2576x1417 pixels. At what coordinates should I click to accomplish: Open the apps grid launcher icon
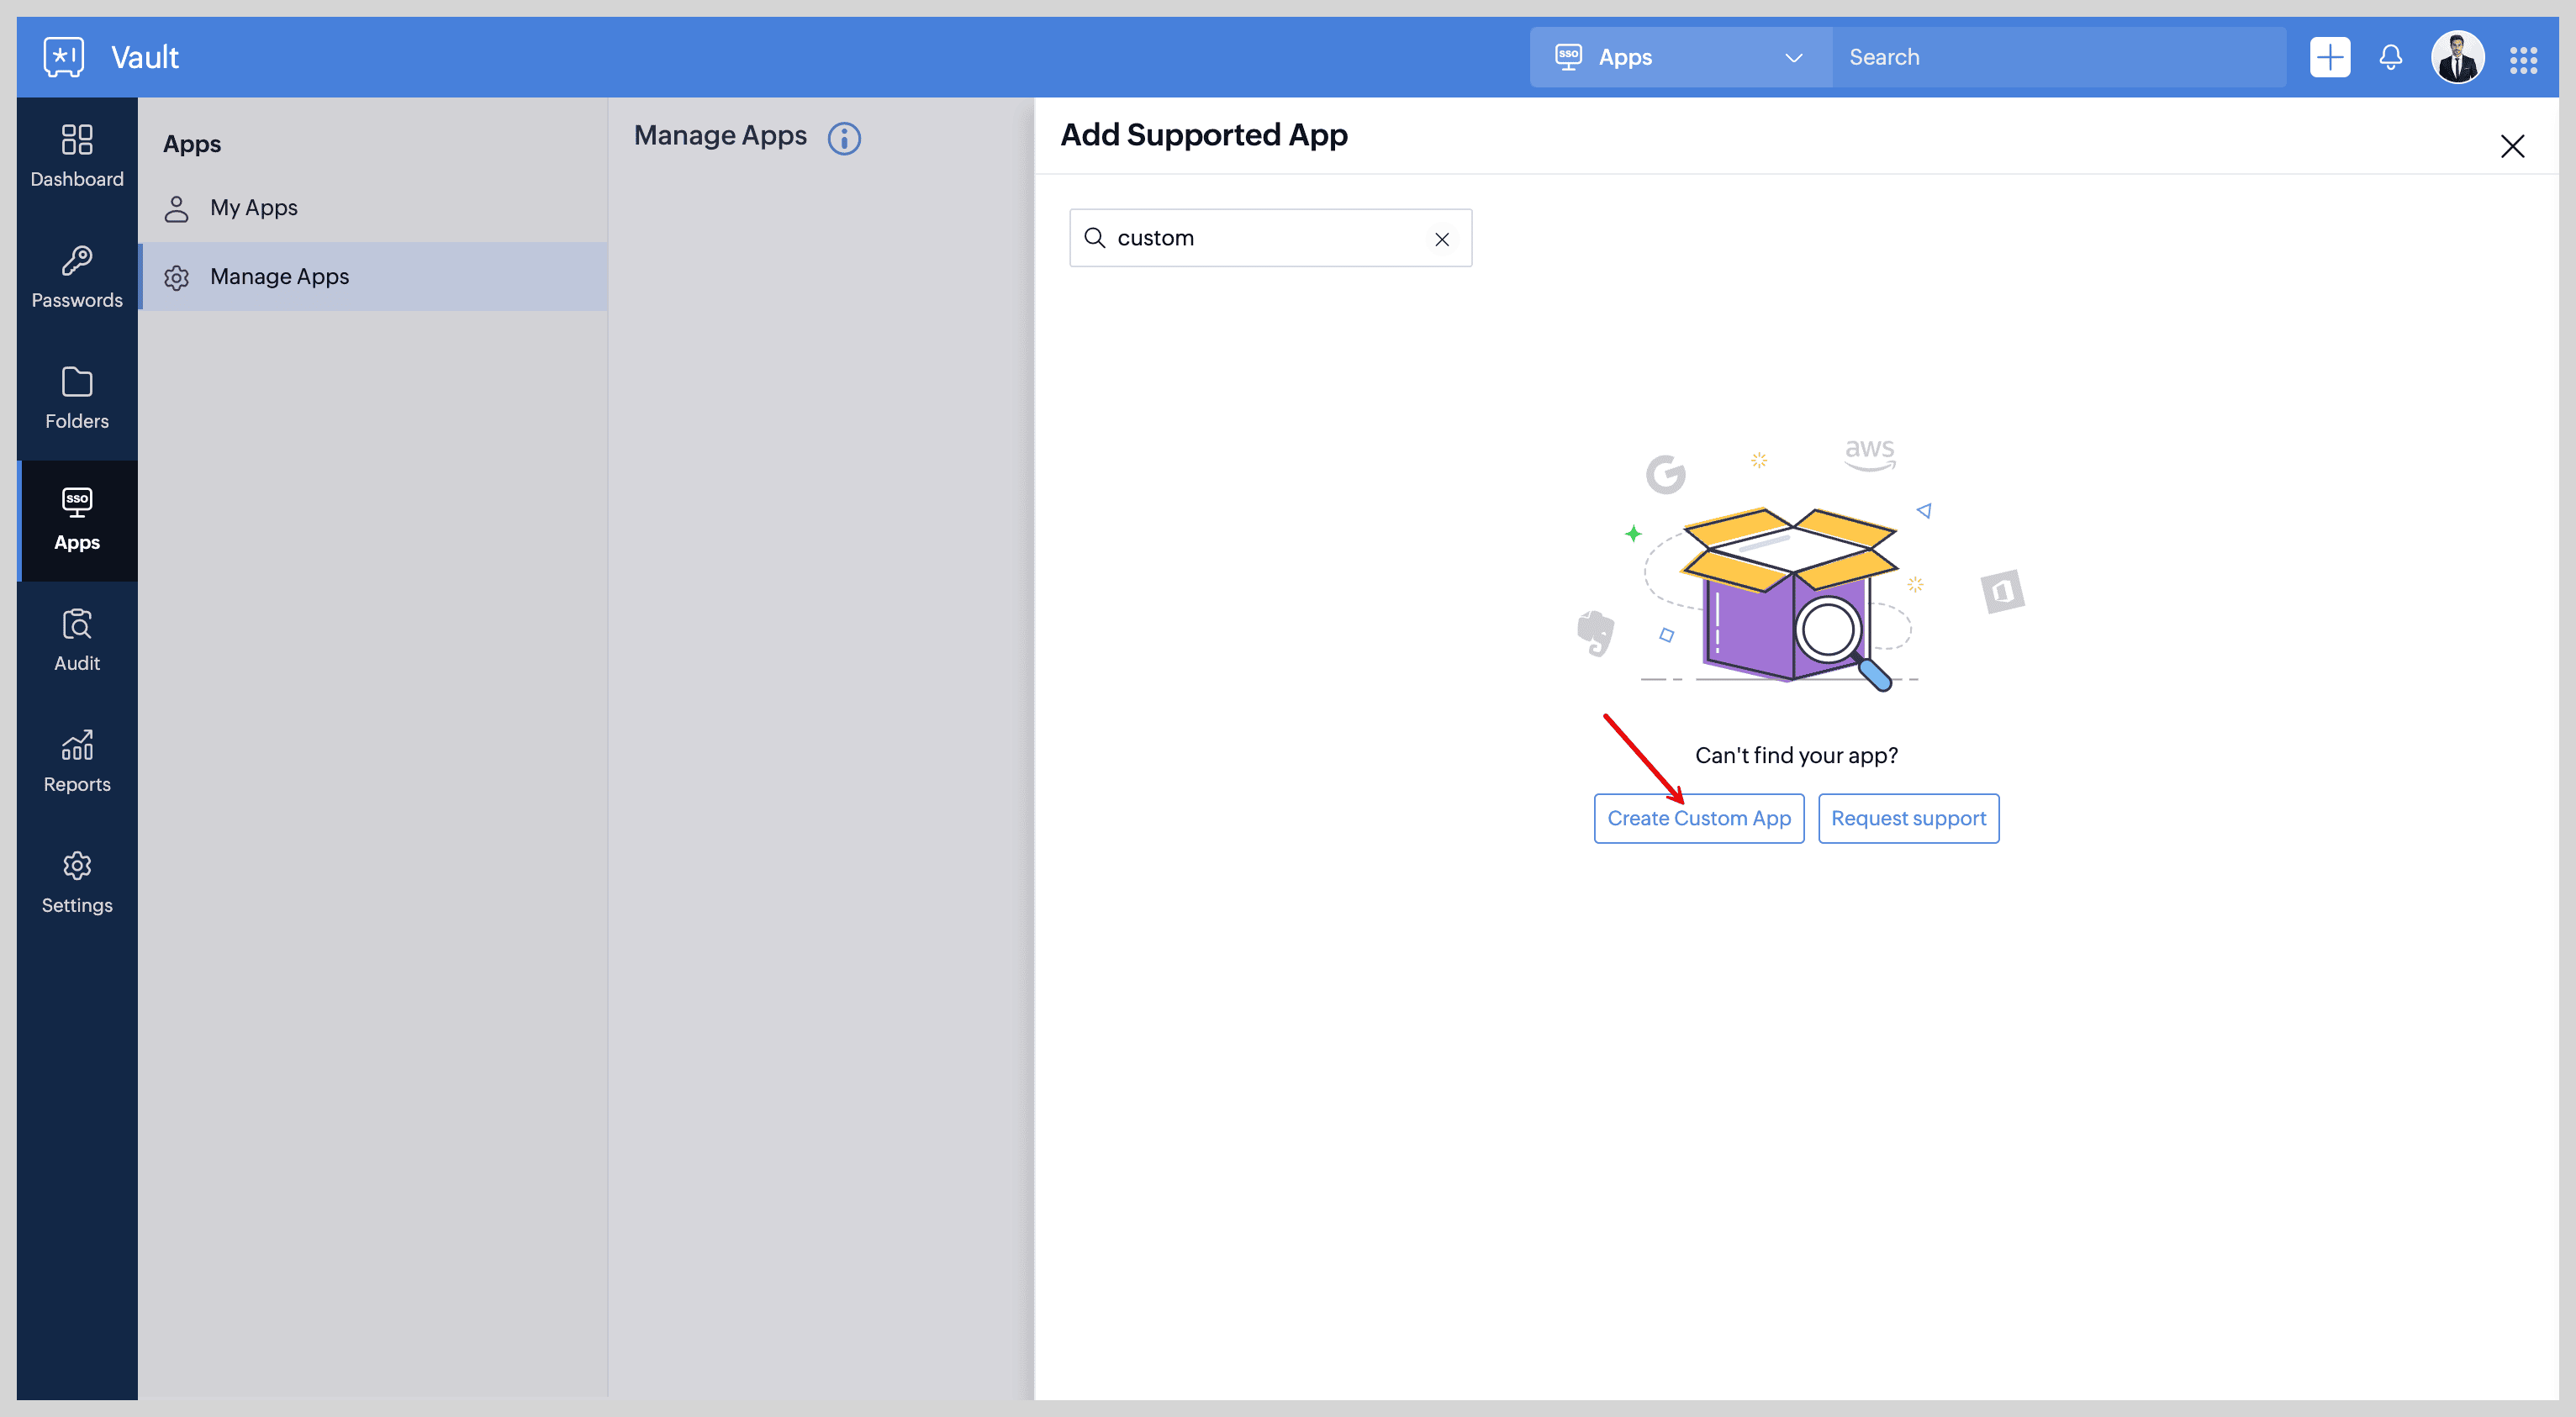point(2523,59)
